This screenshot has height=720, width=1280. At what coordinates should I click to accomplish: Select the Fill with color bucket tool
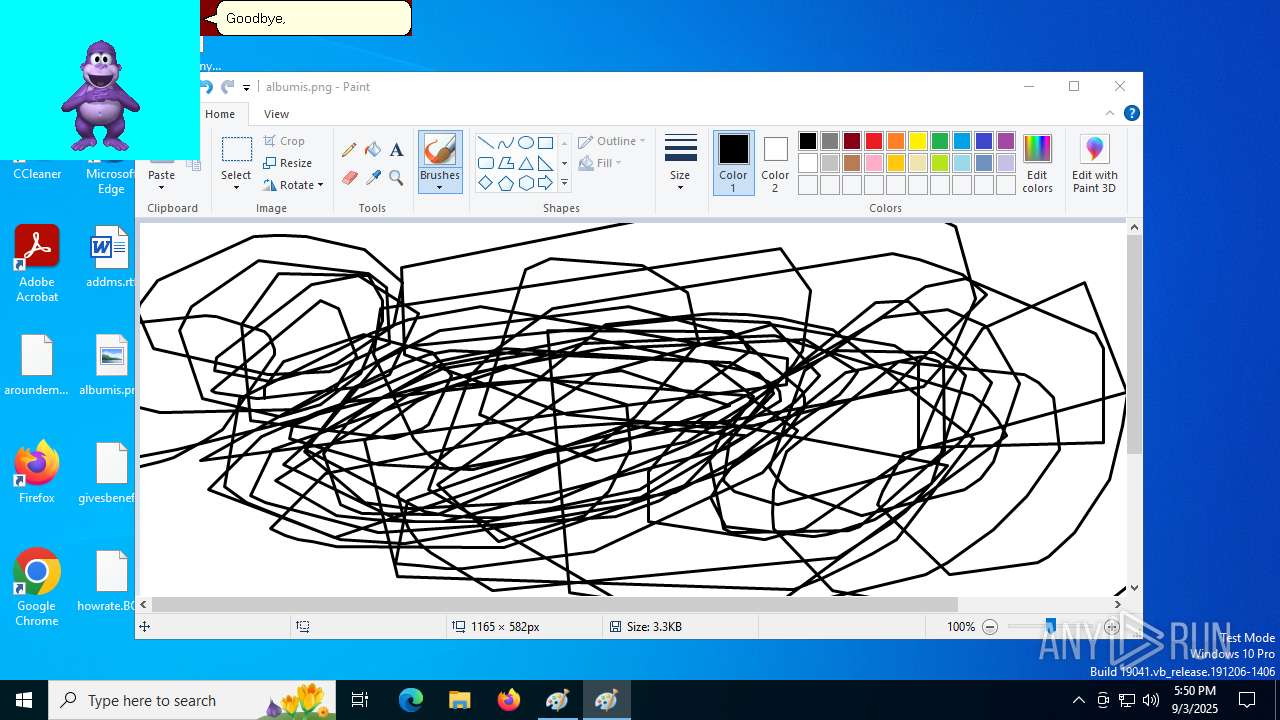click(373, 150)
